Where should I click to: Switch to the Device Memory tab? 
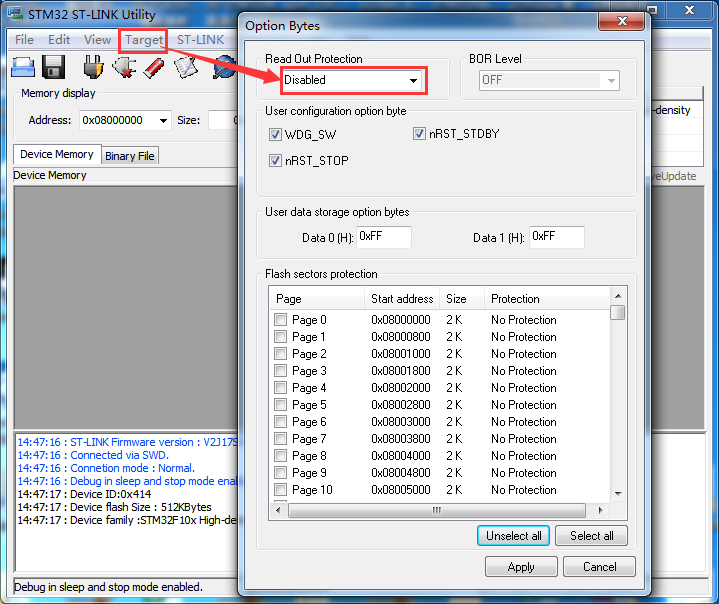click(57, 154)
